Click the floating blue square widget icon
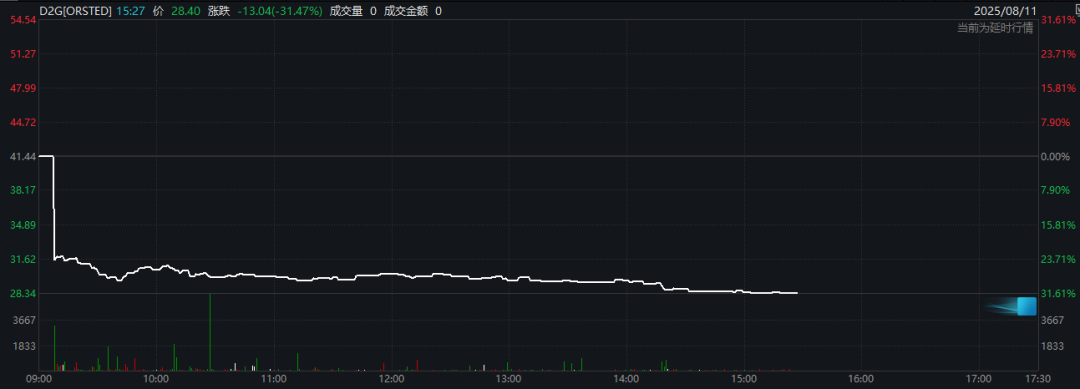1080x389 pixels. [1027, 306]
